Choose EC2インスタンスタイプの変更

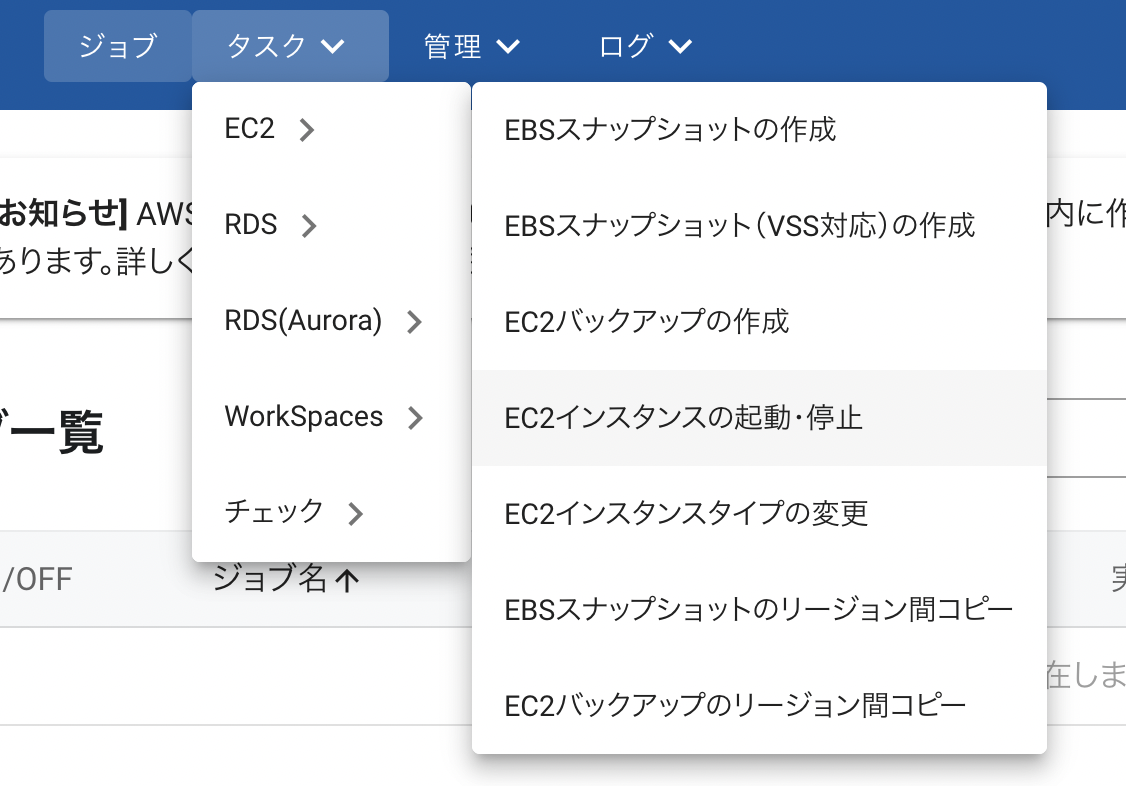(686, 513)
